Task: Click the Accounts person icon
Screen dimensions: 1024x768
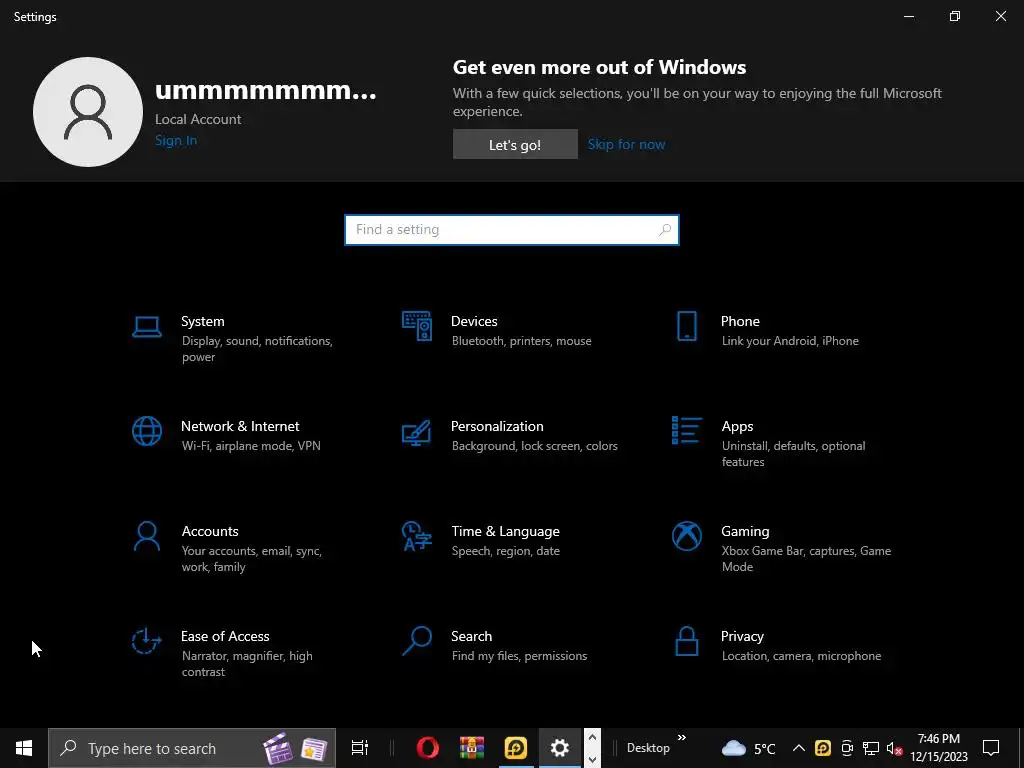Action: click(x=146, y=536)
